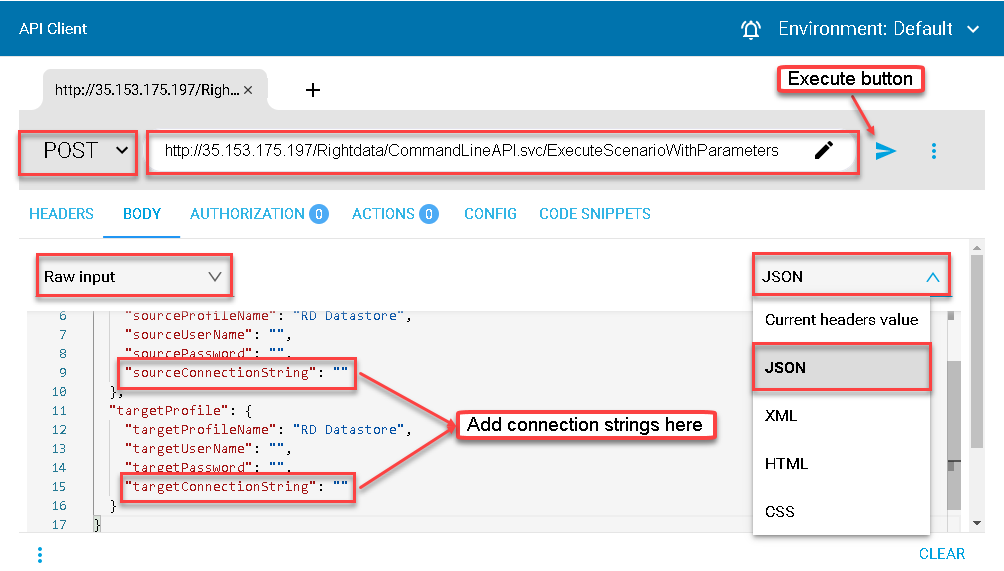Click the CLEAR button

tap(941, 554)
